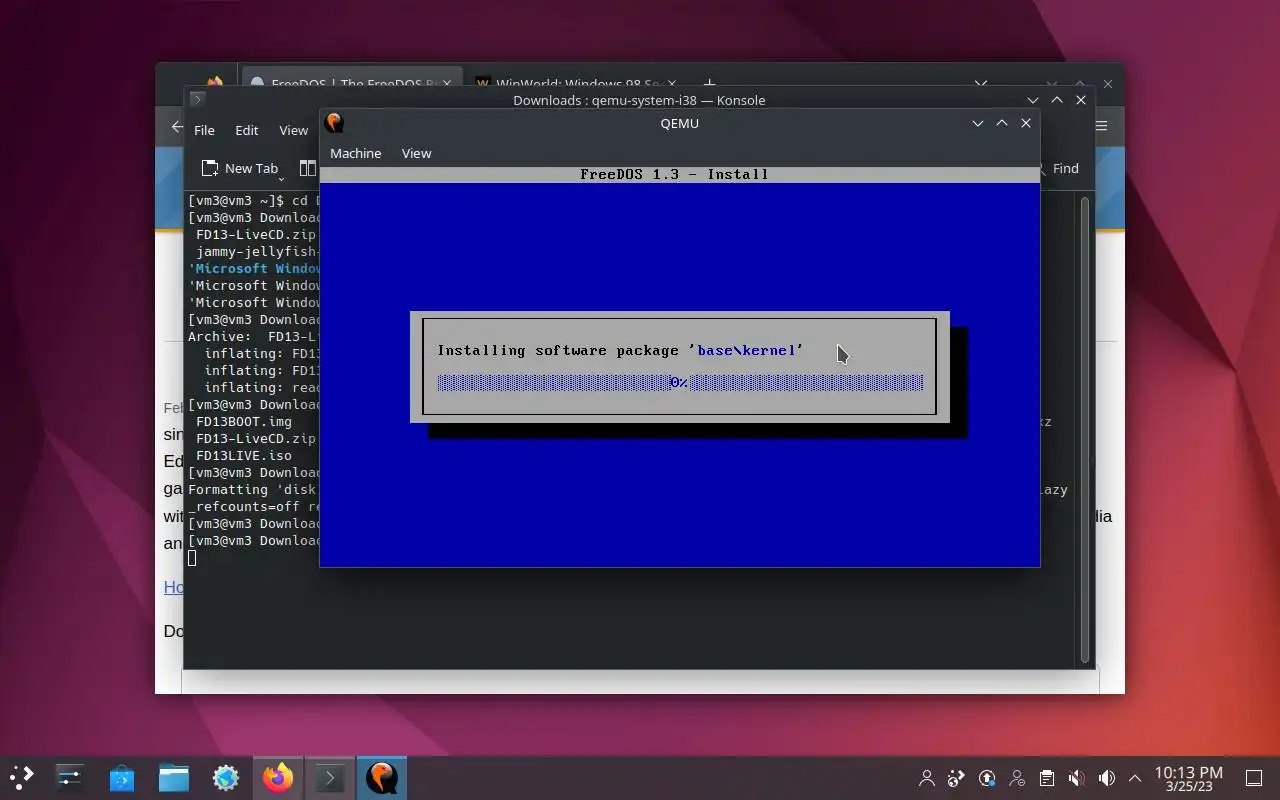Open System Settings from the taskbar
The height and width of the screenshot is (800, 1280).
pos(70,777)
